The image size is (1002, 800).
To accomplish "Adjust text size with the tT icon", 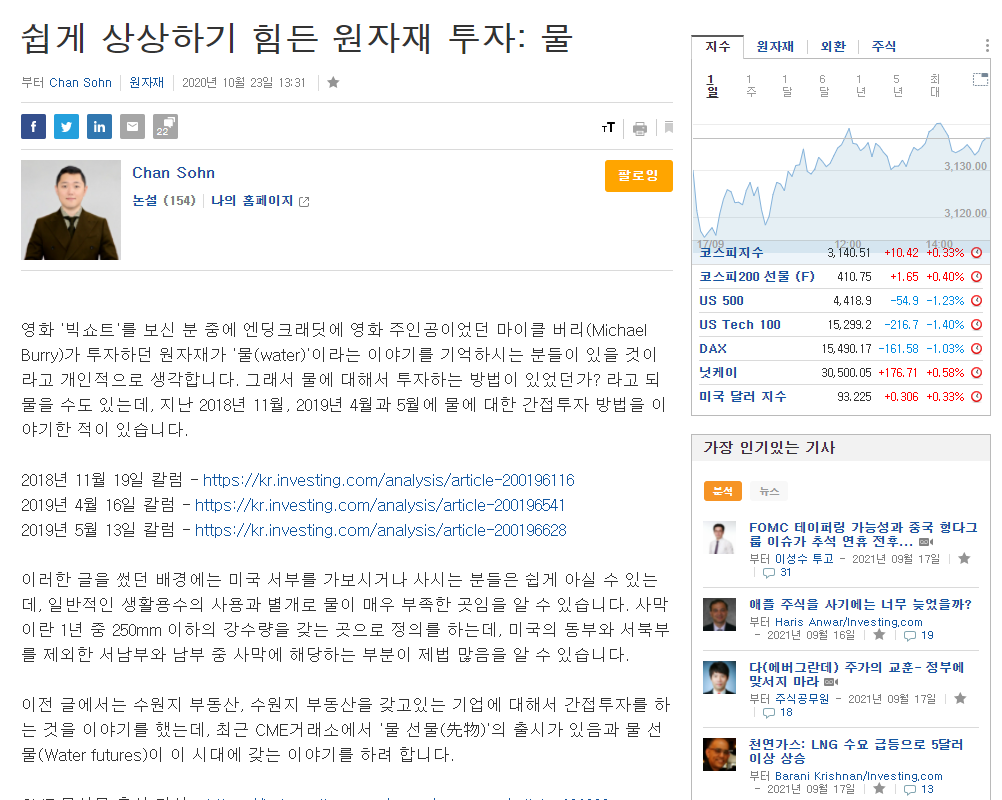I will pos(607,128).
